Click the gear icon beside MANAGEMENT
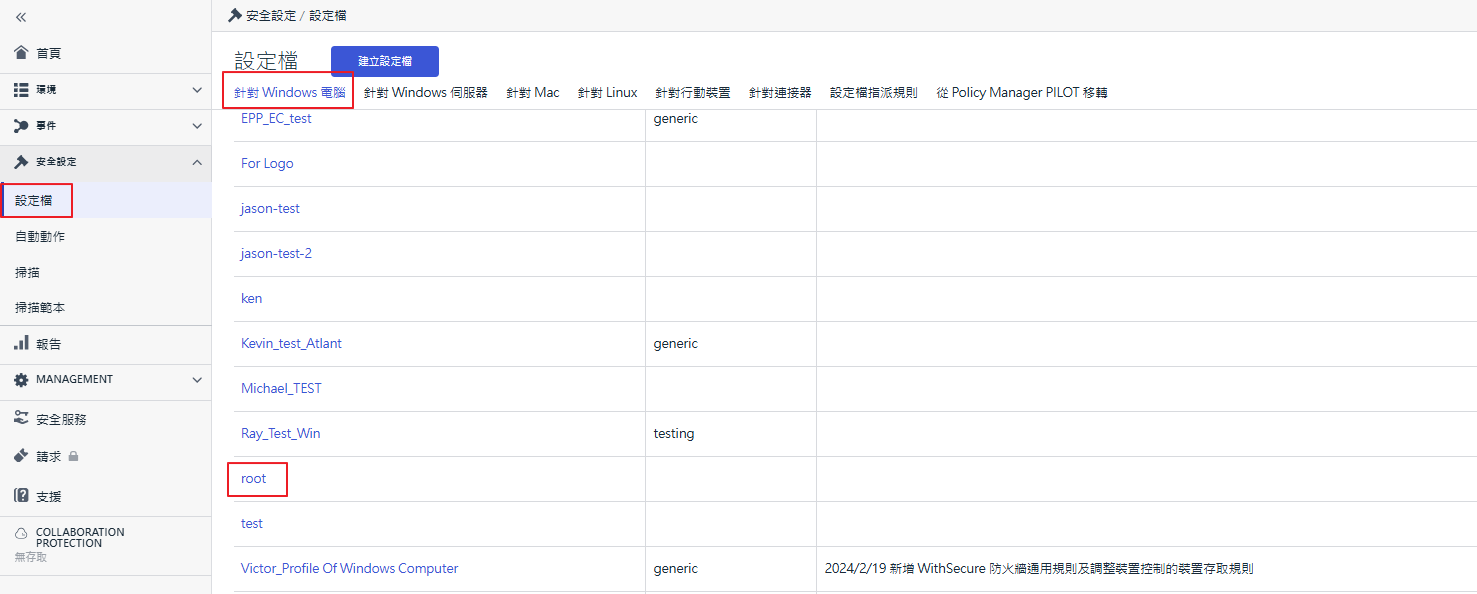1477x594 pixels. click(x=22, y=380)
